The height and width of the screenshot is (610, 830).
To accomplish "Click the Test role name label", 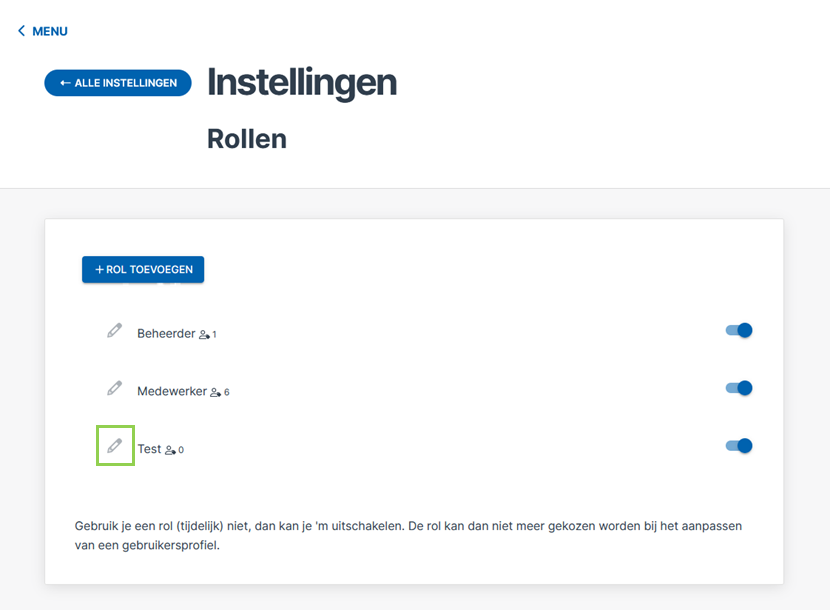I will pyautogui.click(x=149, y=449).
